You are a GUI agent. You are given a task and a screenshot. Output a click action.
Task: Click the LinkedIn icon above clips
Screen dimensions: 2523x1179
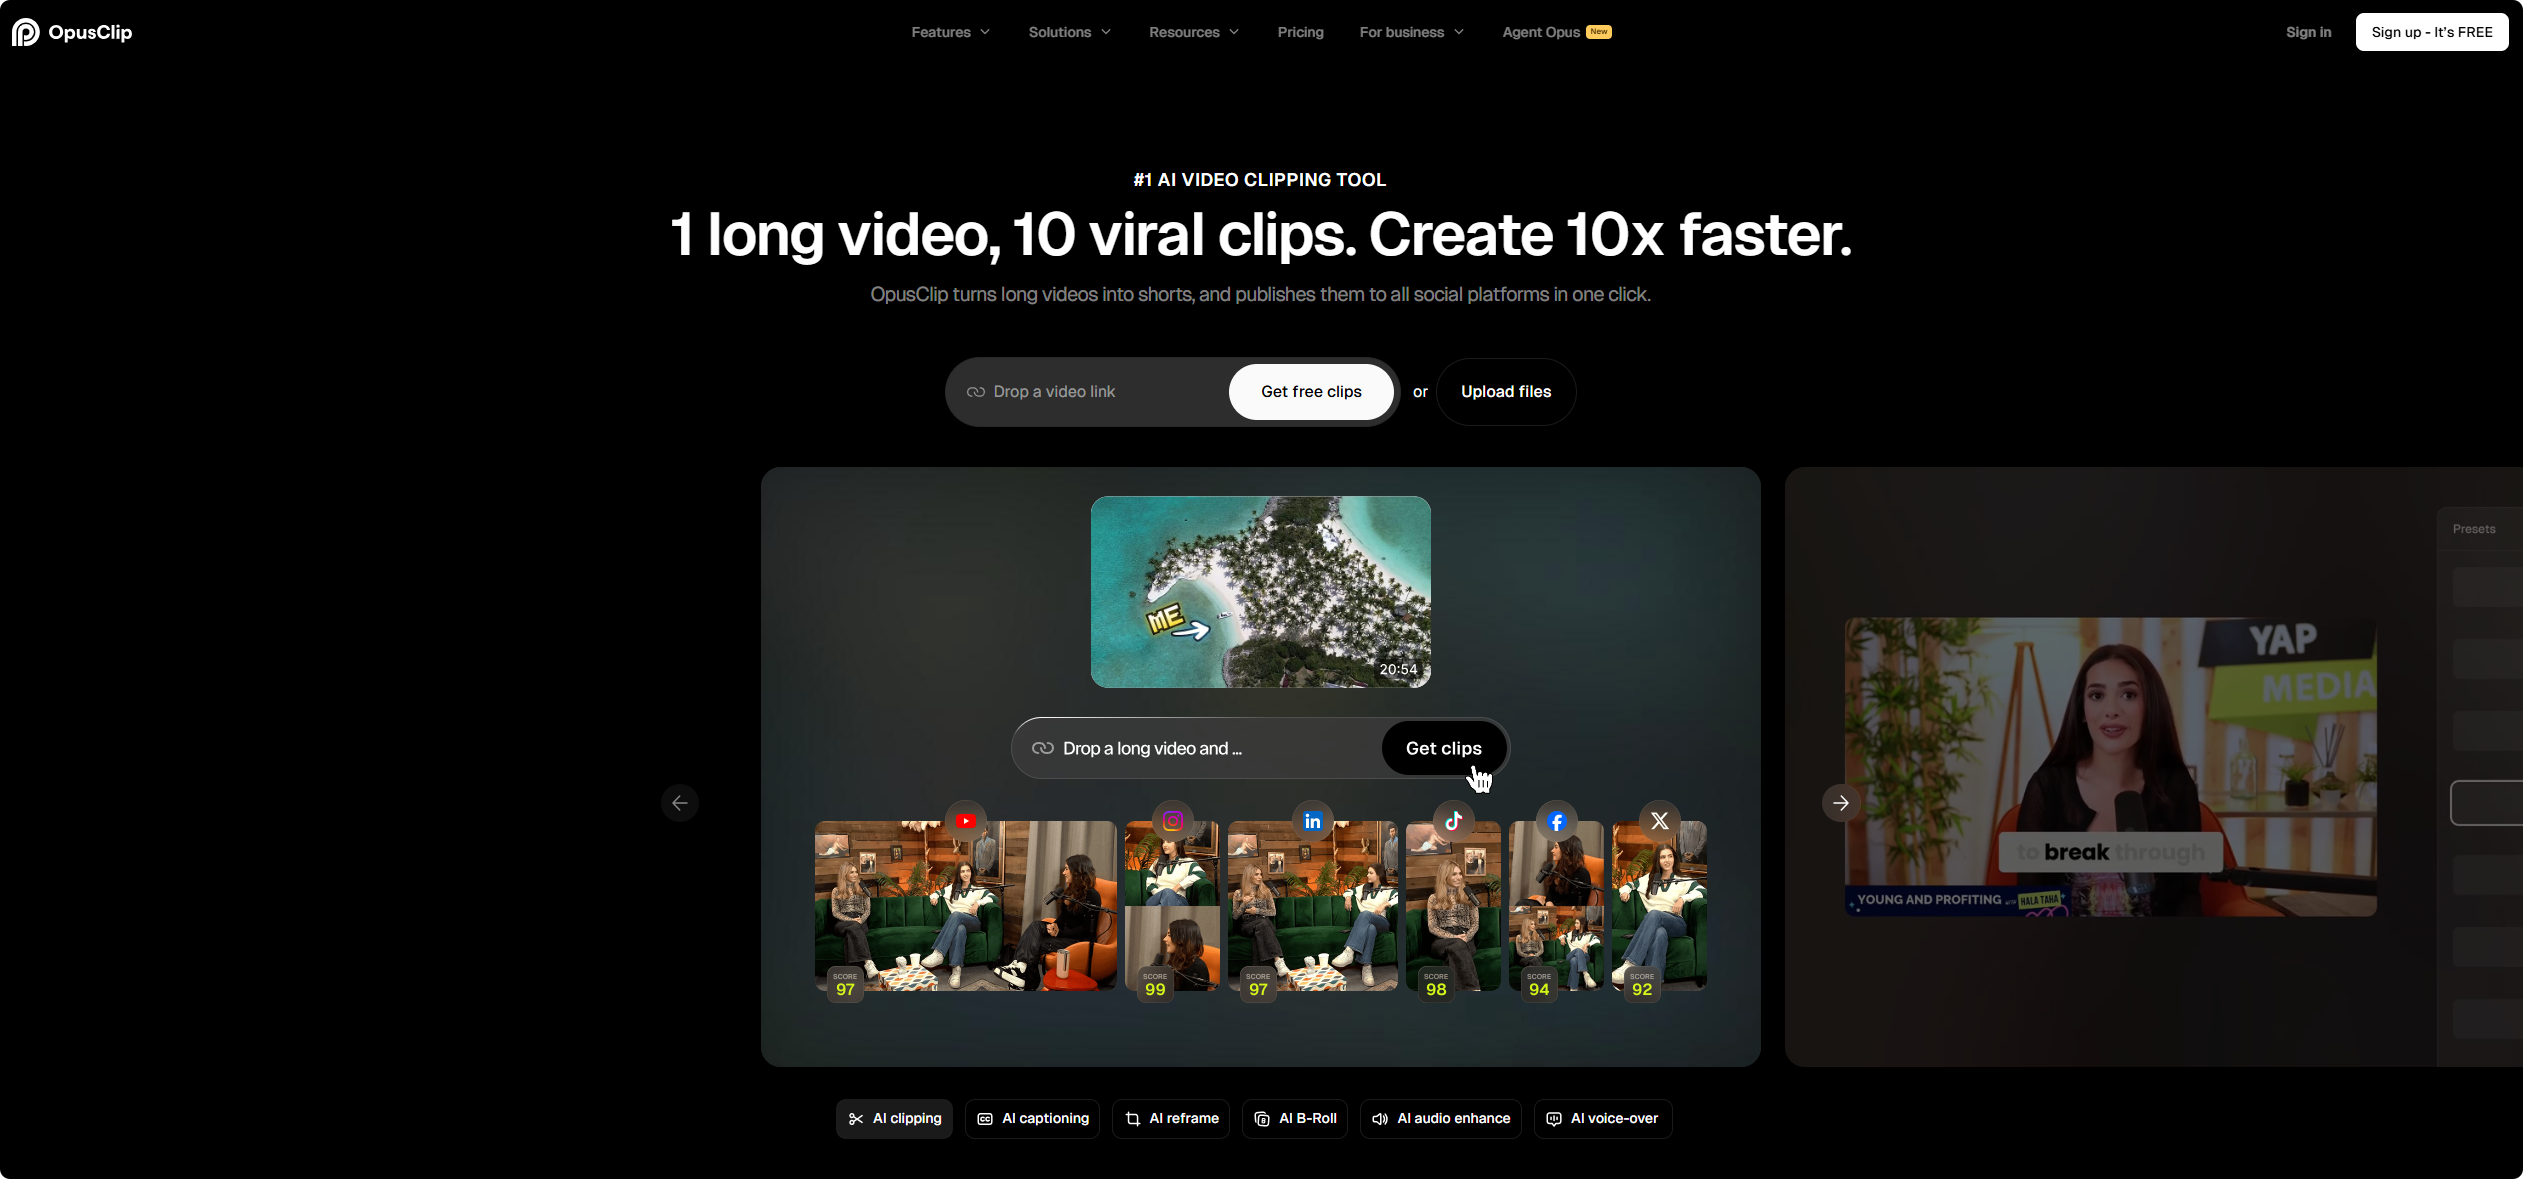(x=1313, y=821)
